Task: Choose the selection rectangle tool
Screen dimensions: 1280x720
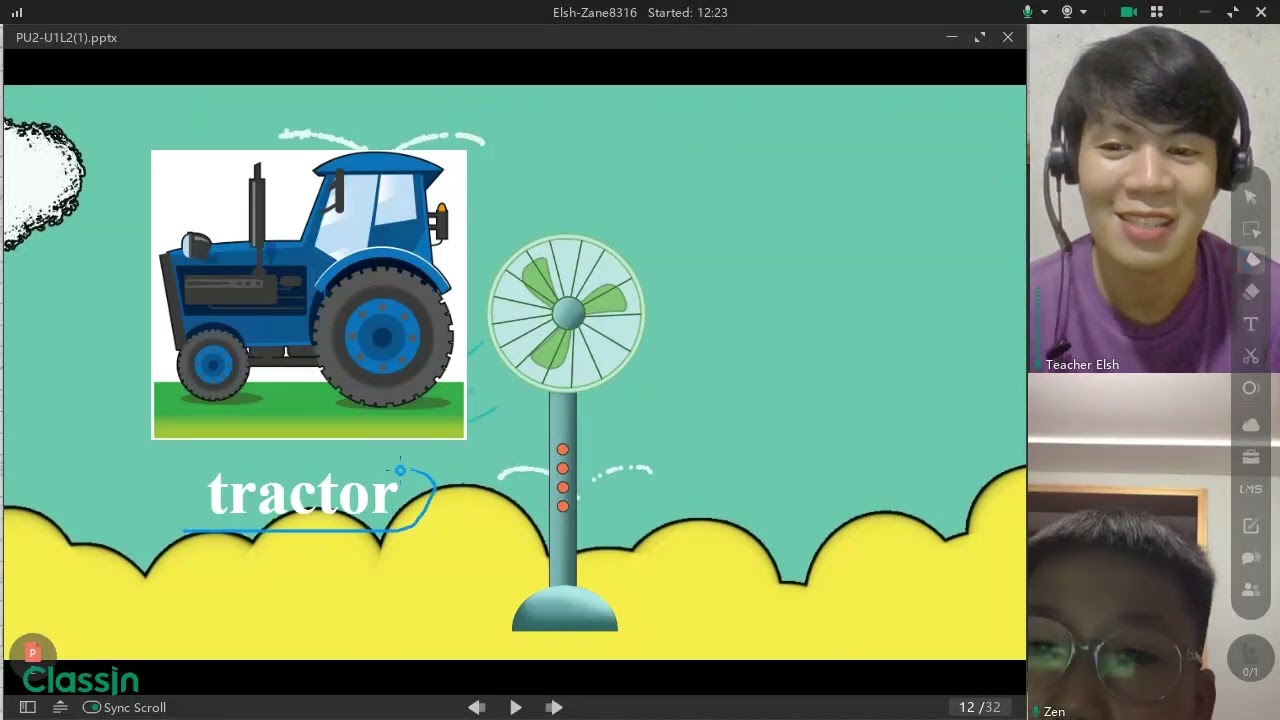Action: coord(1251,229)
